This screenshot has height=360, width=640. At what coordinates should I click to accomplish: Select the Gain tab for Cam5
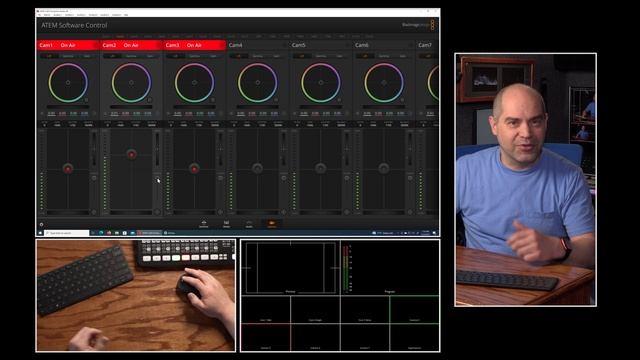coord(340,56)
